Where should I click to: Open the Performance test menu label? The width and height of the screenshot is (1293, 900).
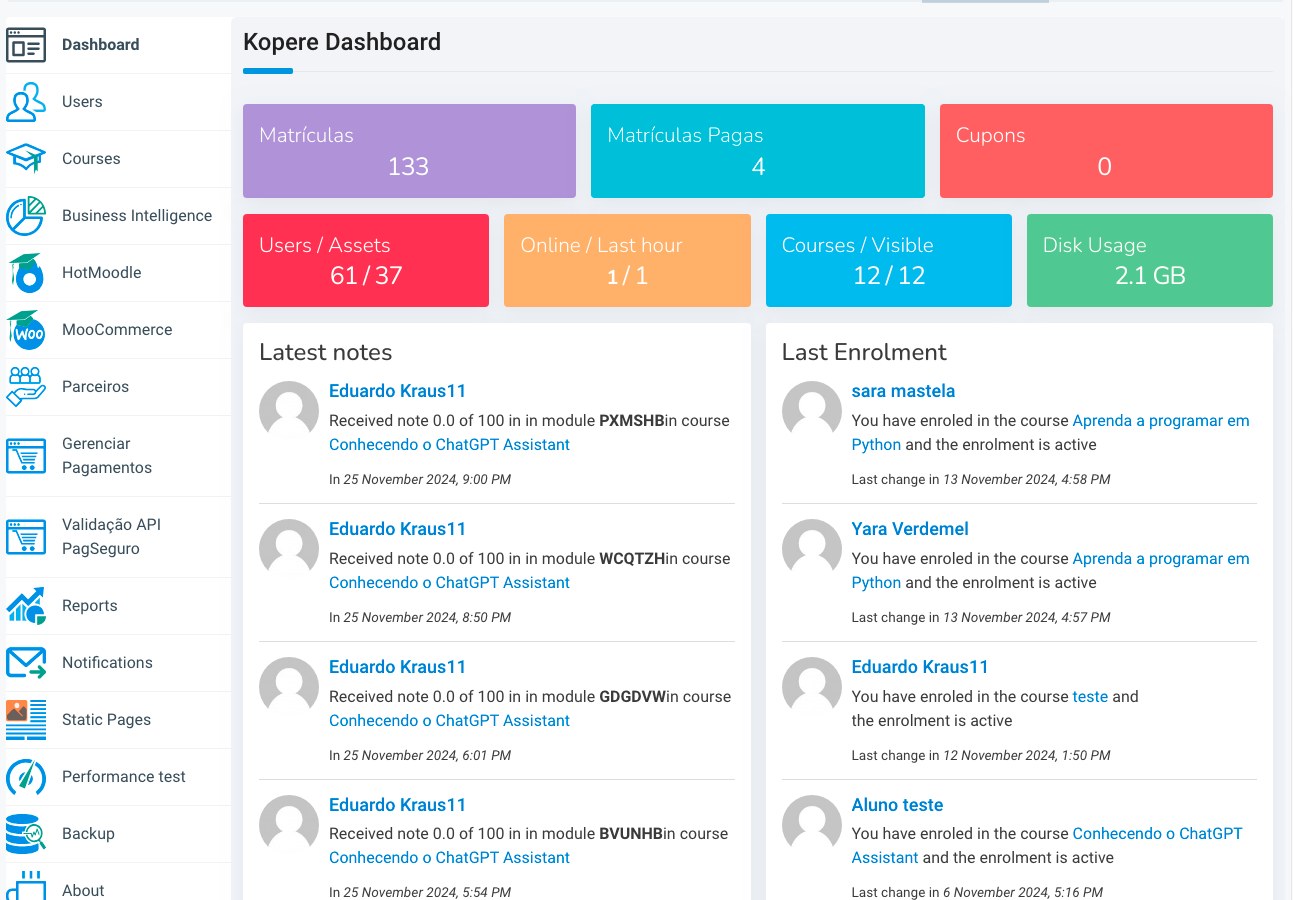point(124,777)
